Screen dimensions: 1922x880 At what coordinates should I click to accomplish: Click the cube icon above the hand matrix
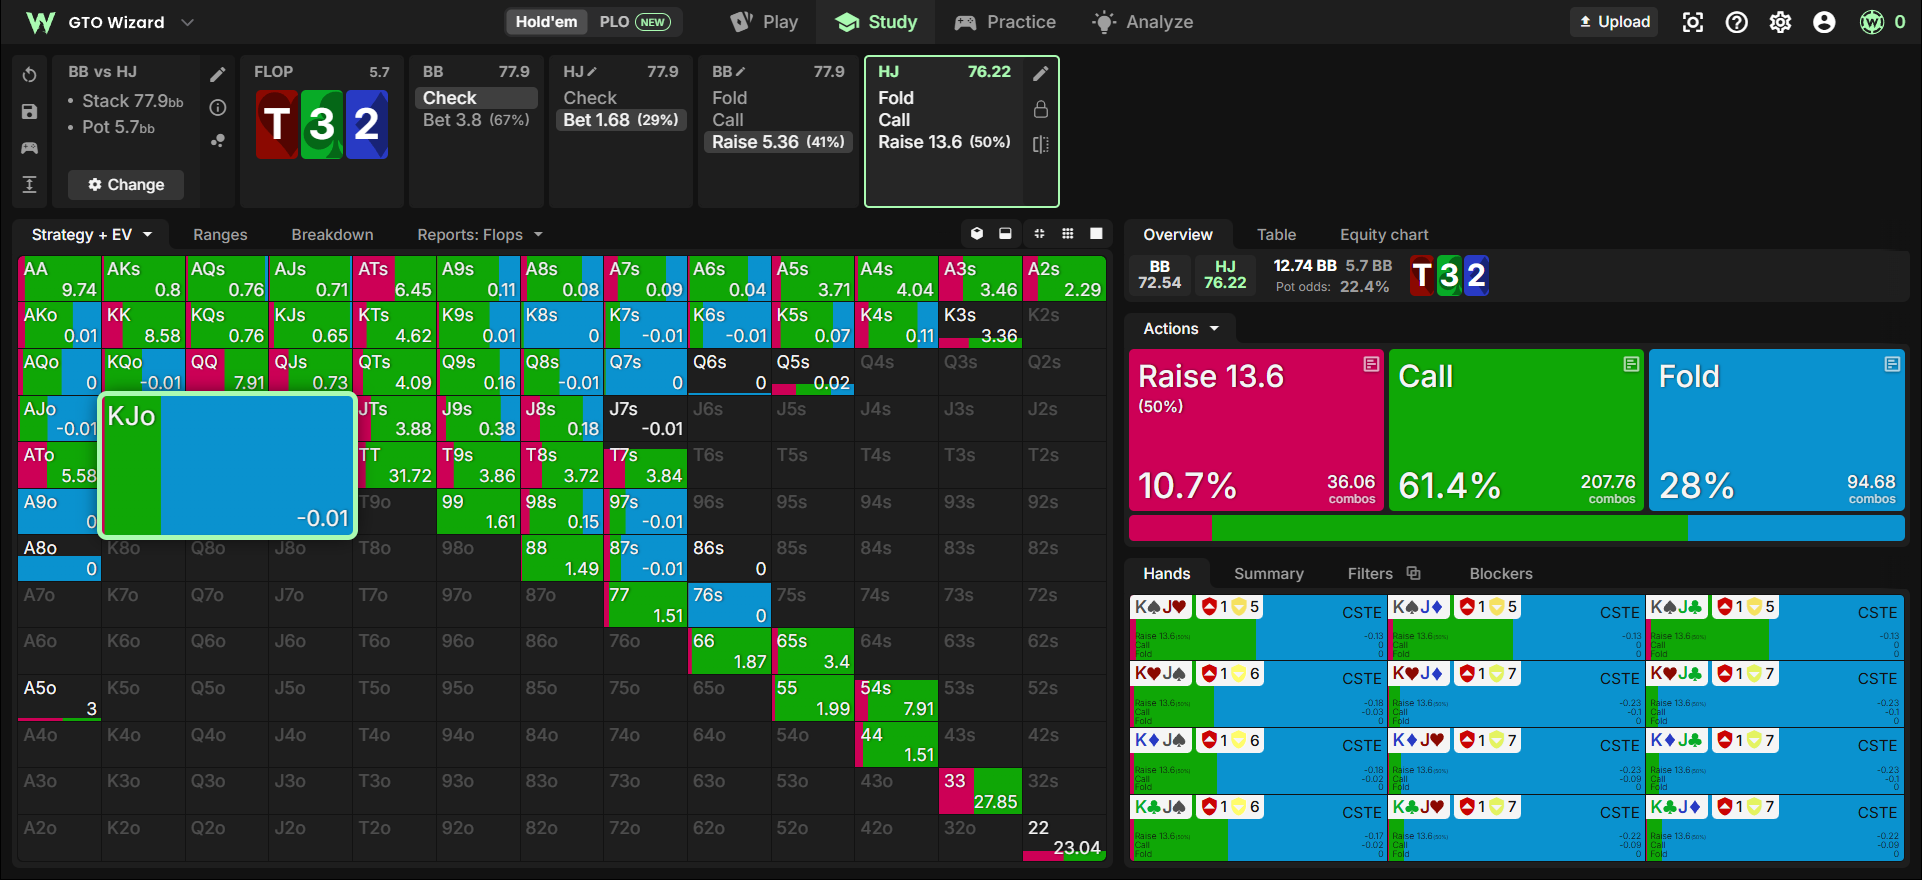[977, 234]
